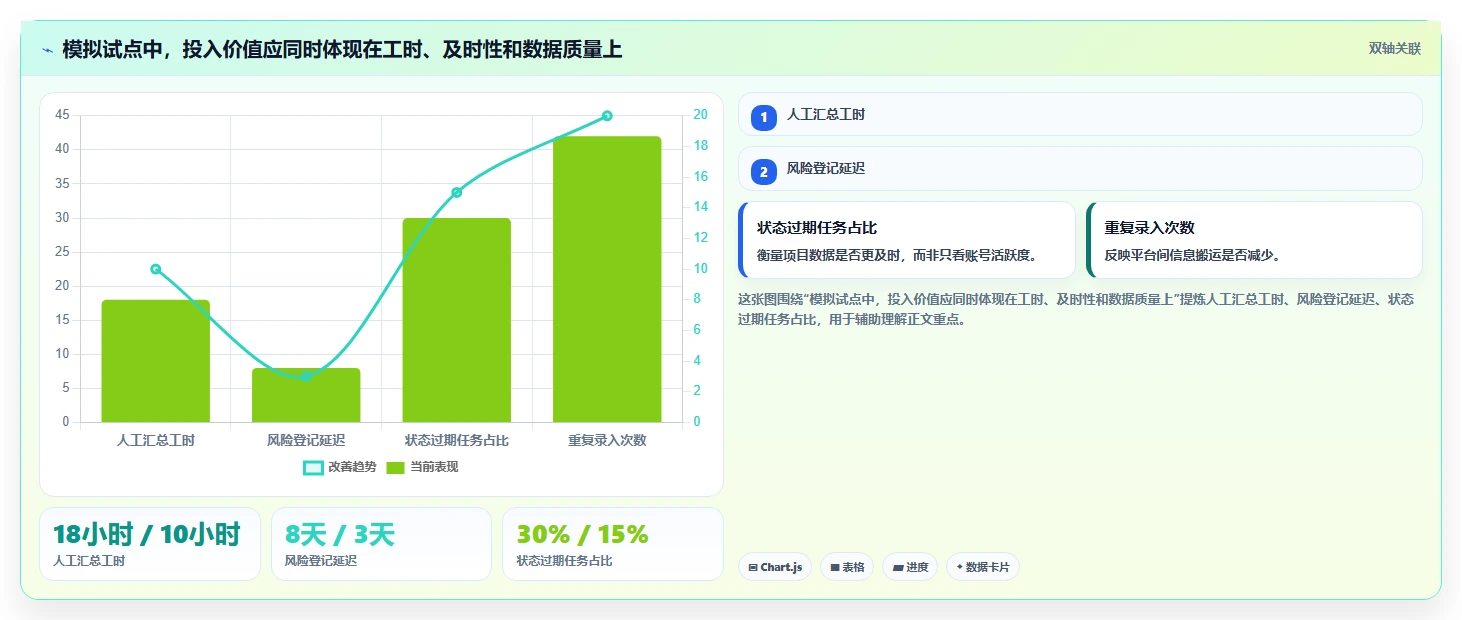Toggle the 当前表现 legend item
The width and height of the screenshot is (1462, 620).
click(422, 467)
